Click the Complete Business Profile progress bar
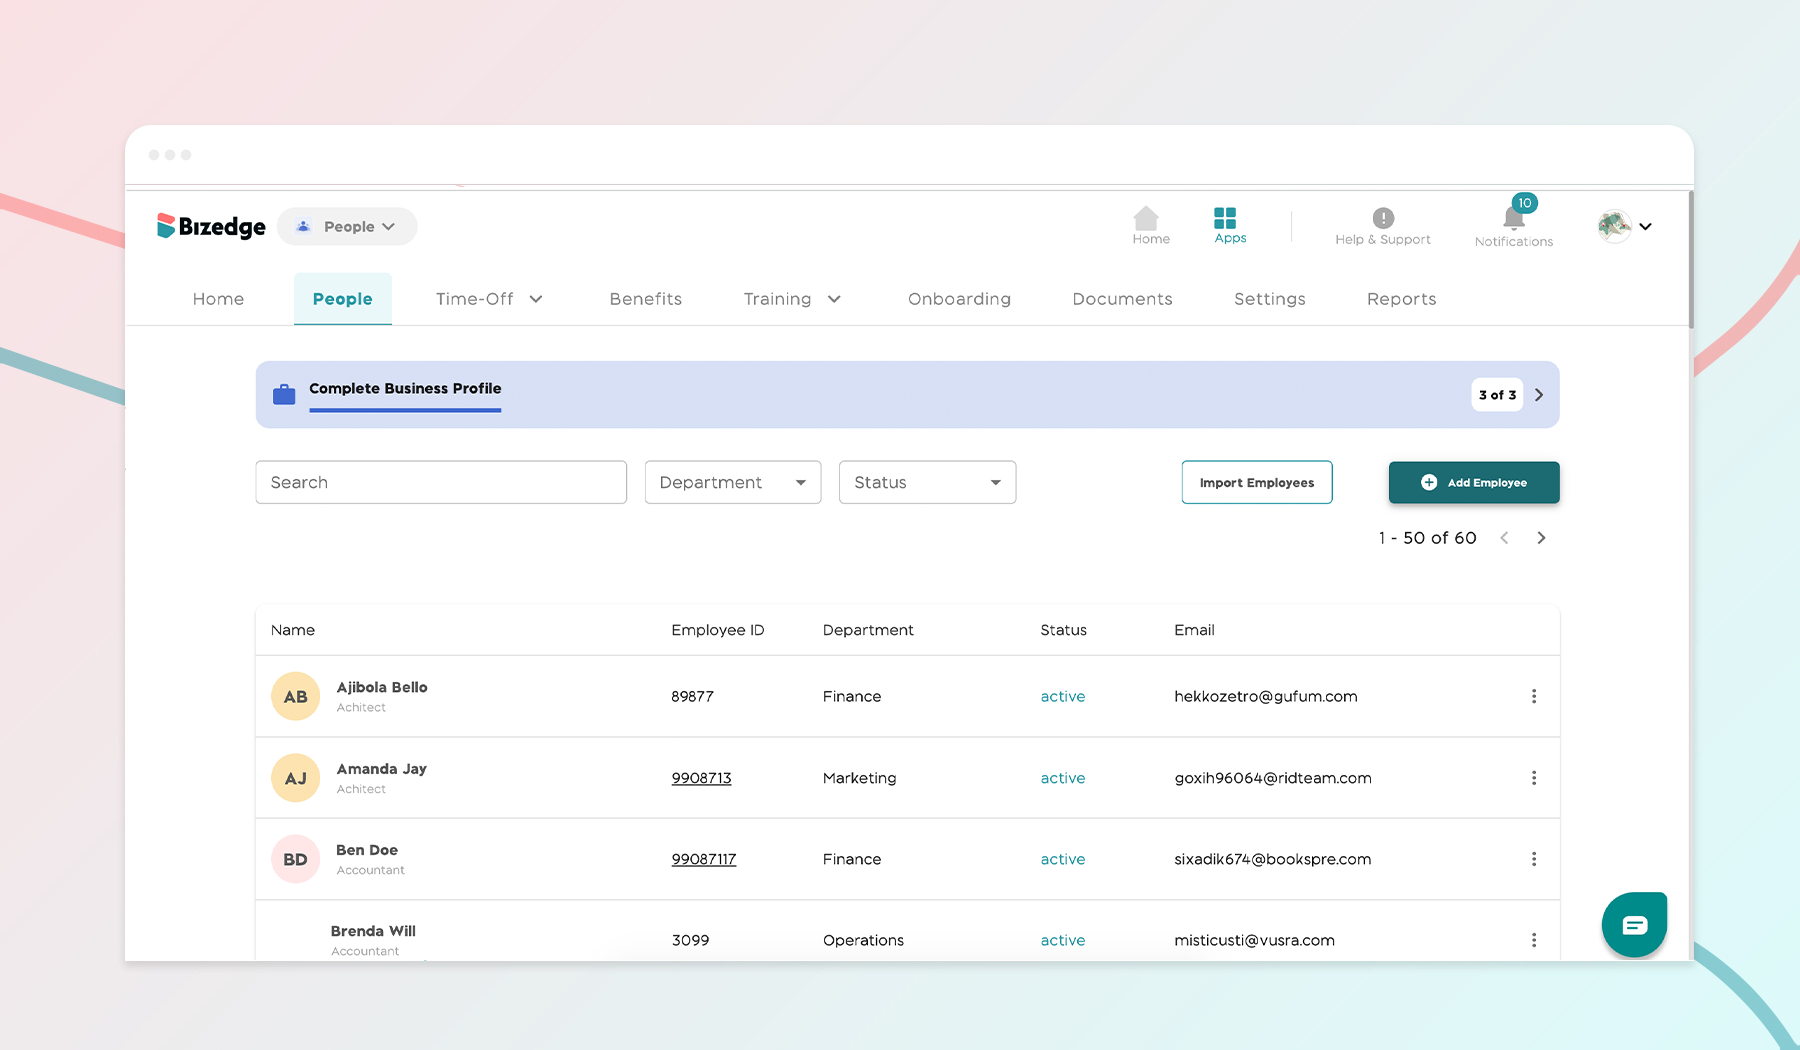1800x1050 pixels. (405, 408)
